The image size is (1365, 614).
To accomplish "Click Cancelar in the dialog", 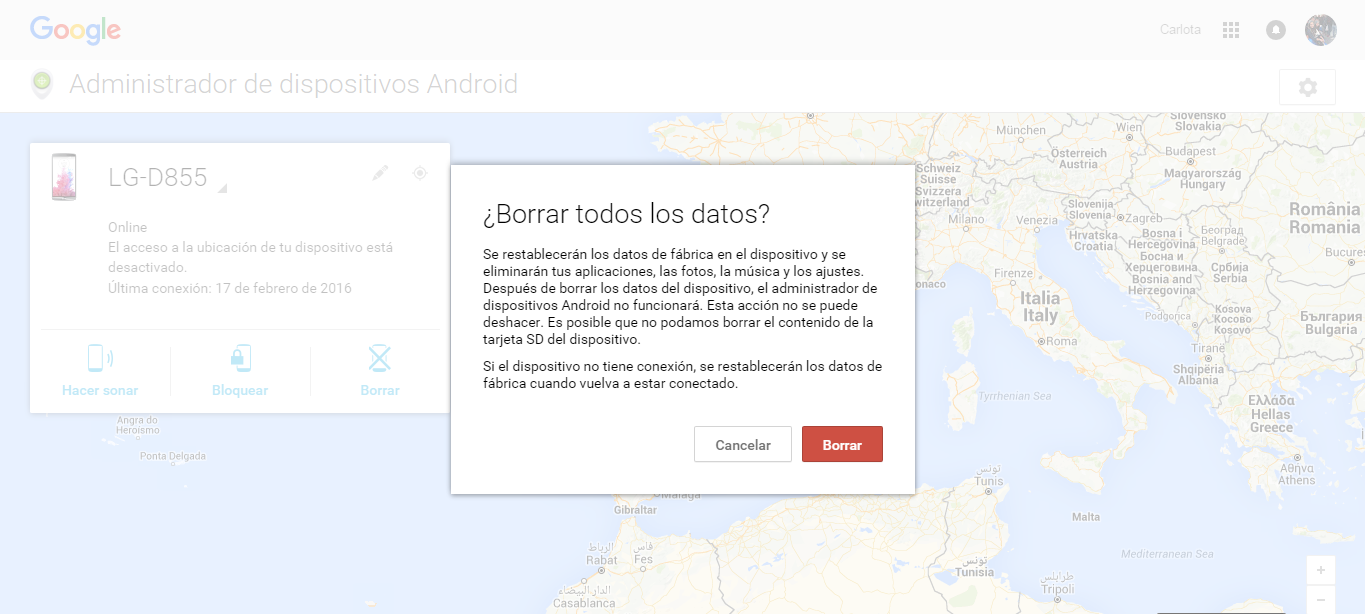I will point(743,444).
